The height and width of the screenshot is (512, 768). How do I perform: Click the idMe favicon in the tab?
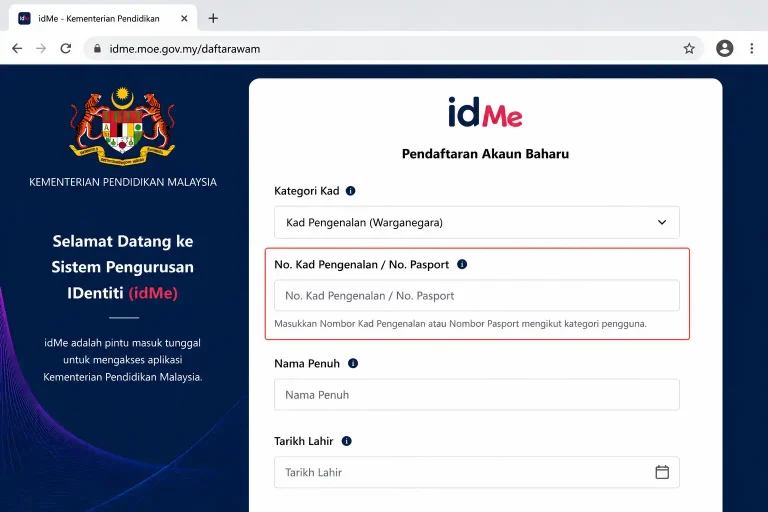[x=24, y=19]
